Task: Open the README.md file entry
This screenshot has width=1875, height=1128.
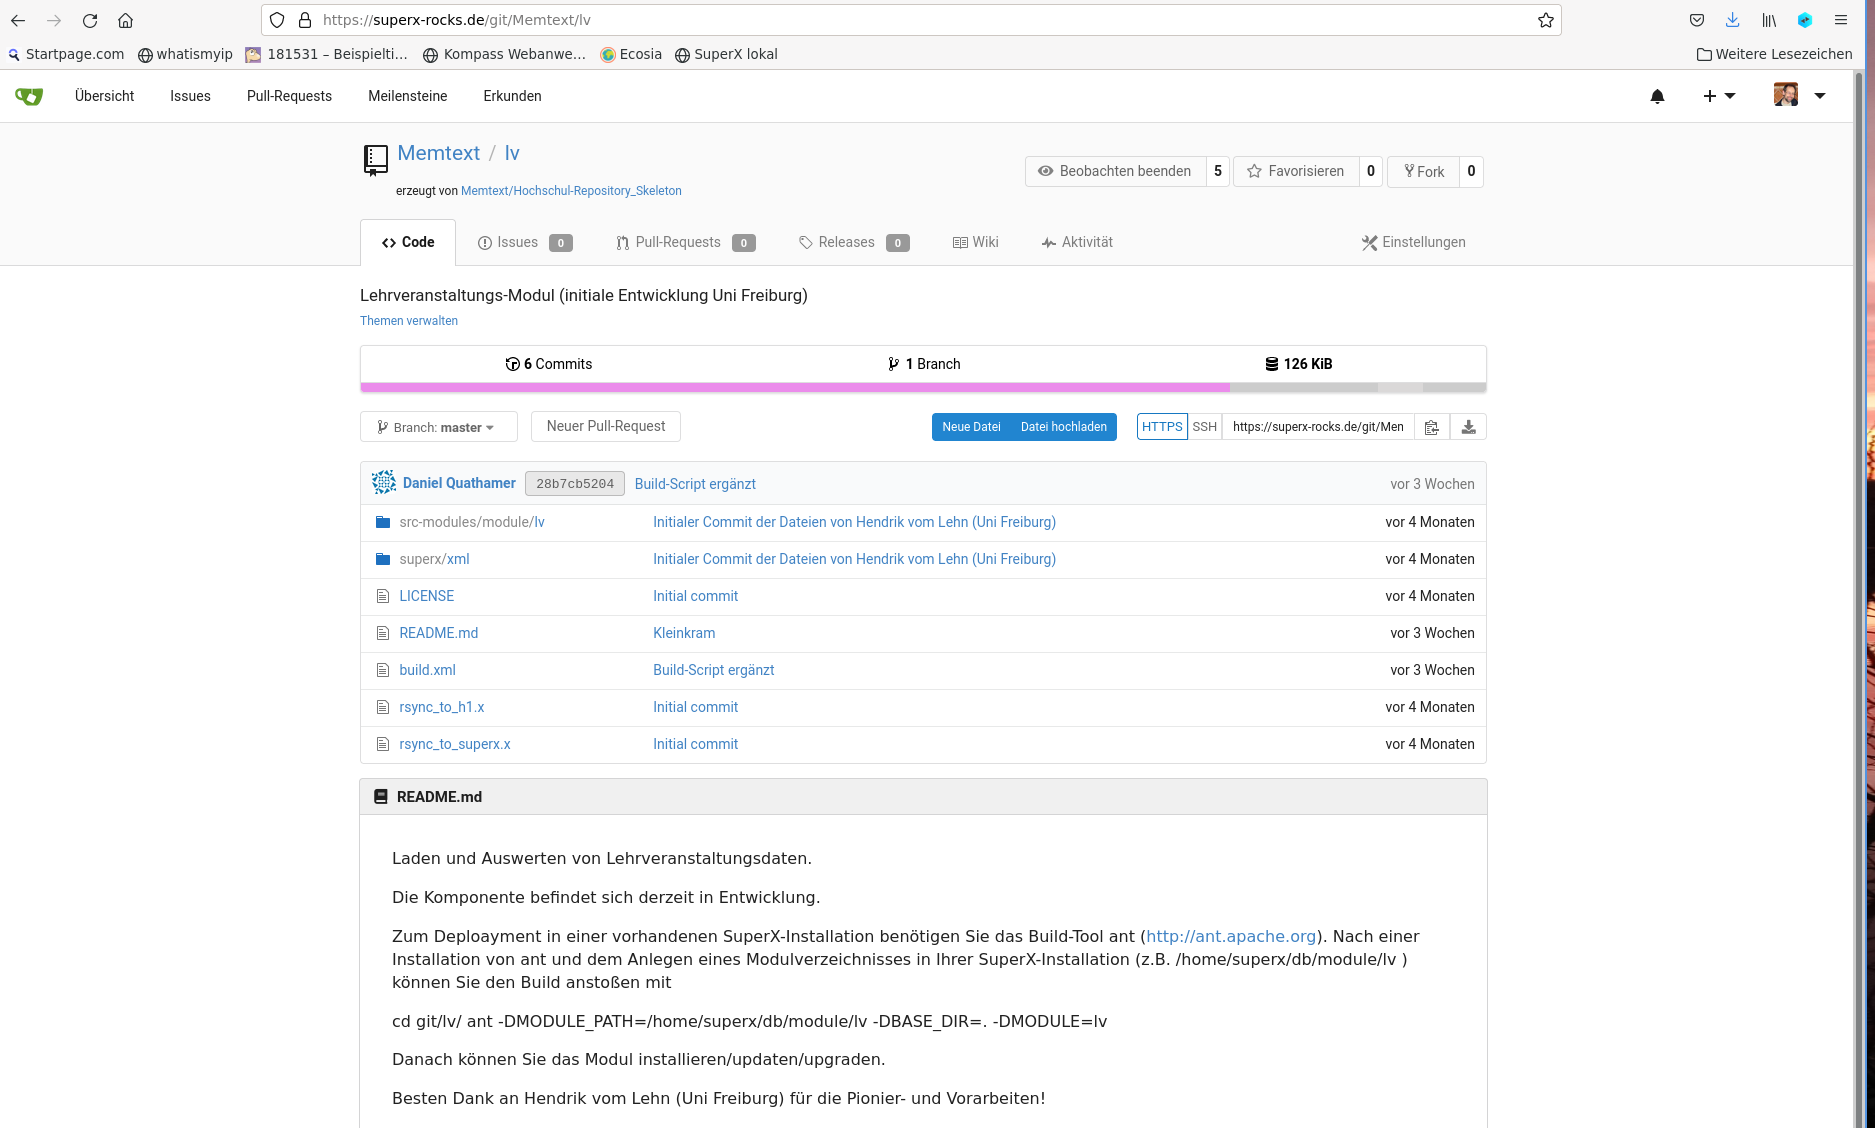Action: pyautogui.click(x=439, y=633)
